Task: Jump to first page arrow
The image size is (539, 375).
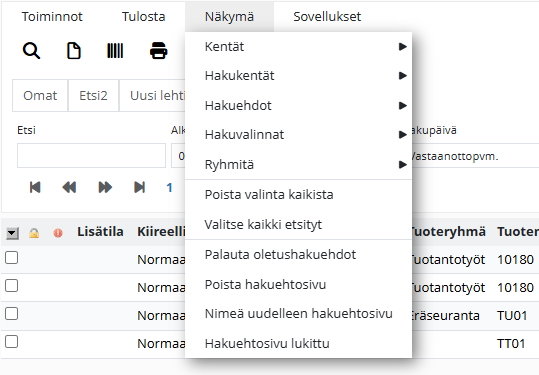Action: click(x=35, y=187)
